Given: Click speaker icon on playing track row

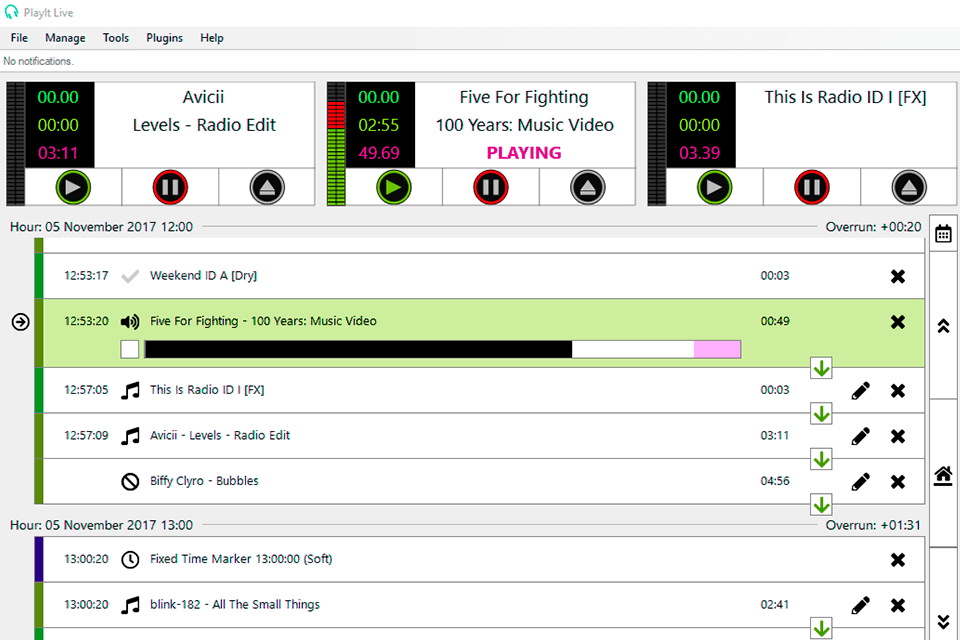Looking at the screenshot, I should pos(130,322).
